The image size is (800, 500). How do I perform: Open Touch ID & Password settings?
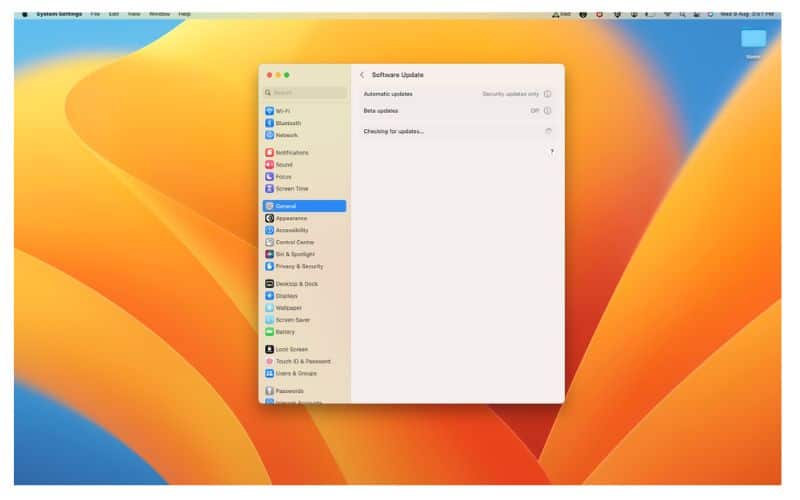pyautogui.click(x=302, y=361)
